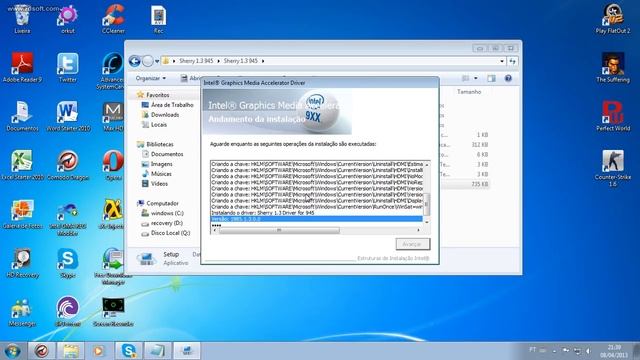This screenshot has width=640, height=360.
Task: Open the change view options dropdown
Action: pyautogui.click(x=476, y=78)
